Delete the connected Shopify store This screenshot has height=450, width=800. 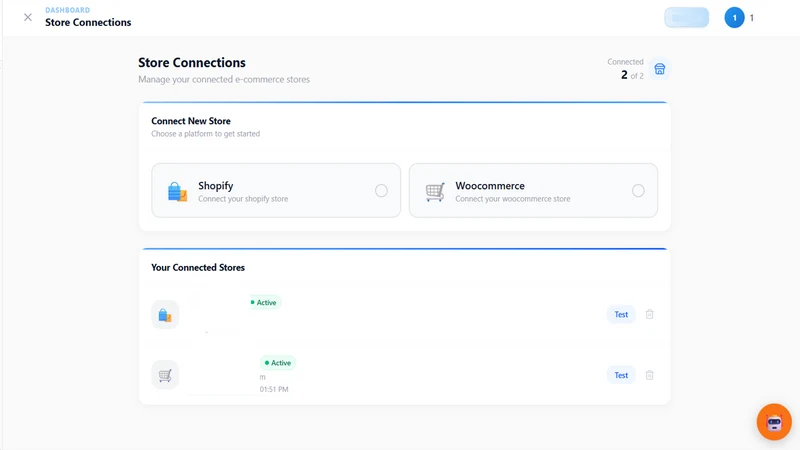pos(649,314)
